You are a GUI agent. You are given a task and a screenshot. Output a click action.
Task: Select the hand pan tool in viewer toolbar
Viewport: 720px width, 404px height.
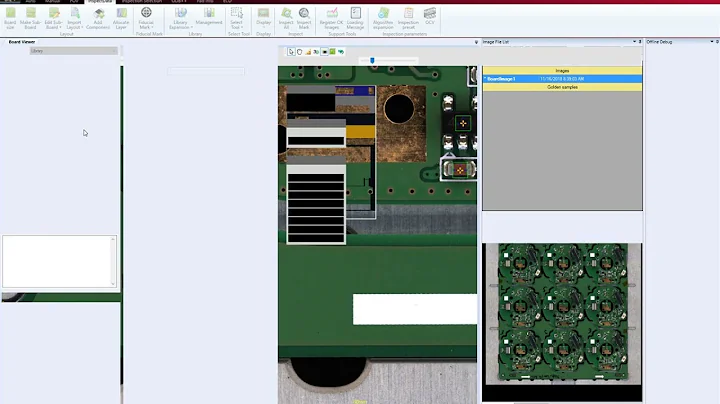point(299,52)
